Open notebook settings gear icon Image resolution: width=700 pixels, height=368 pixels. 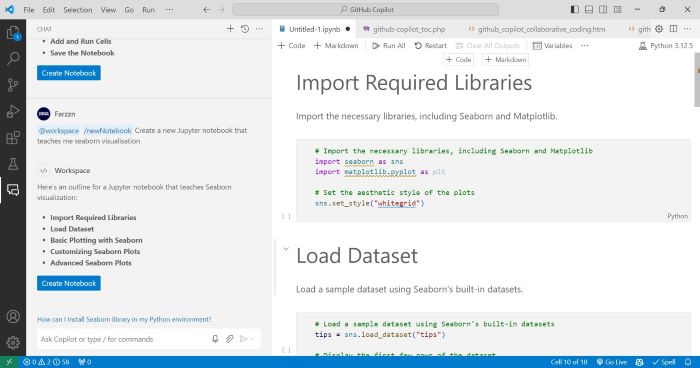[x=659, y=29]
